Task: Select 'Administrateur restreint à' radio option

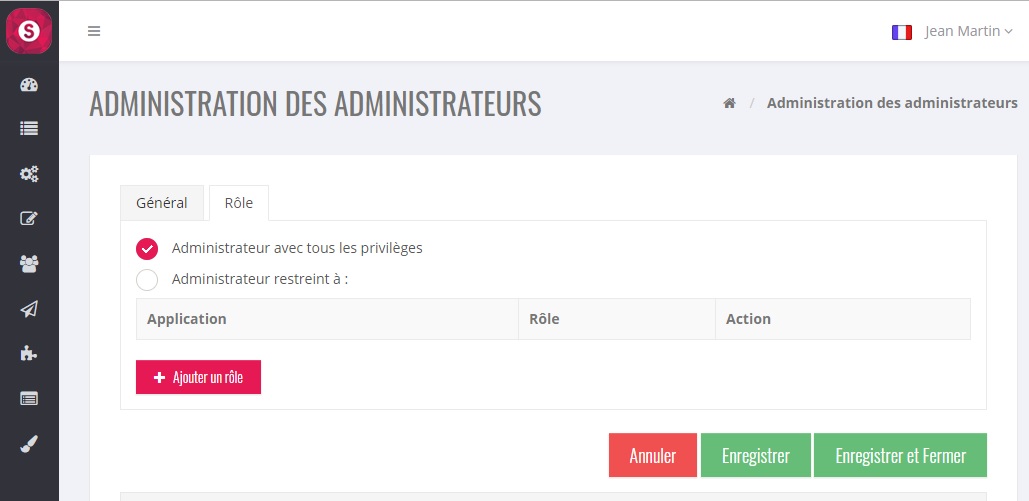Action: (x=147, y=280)
